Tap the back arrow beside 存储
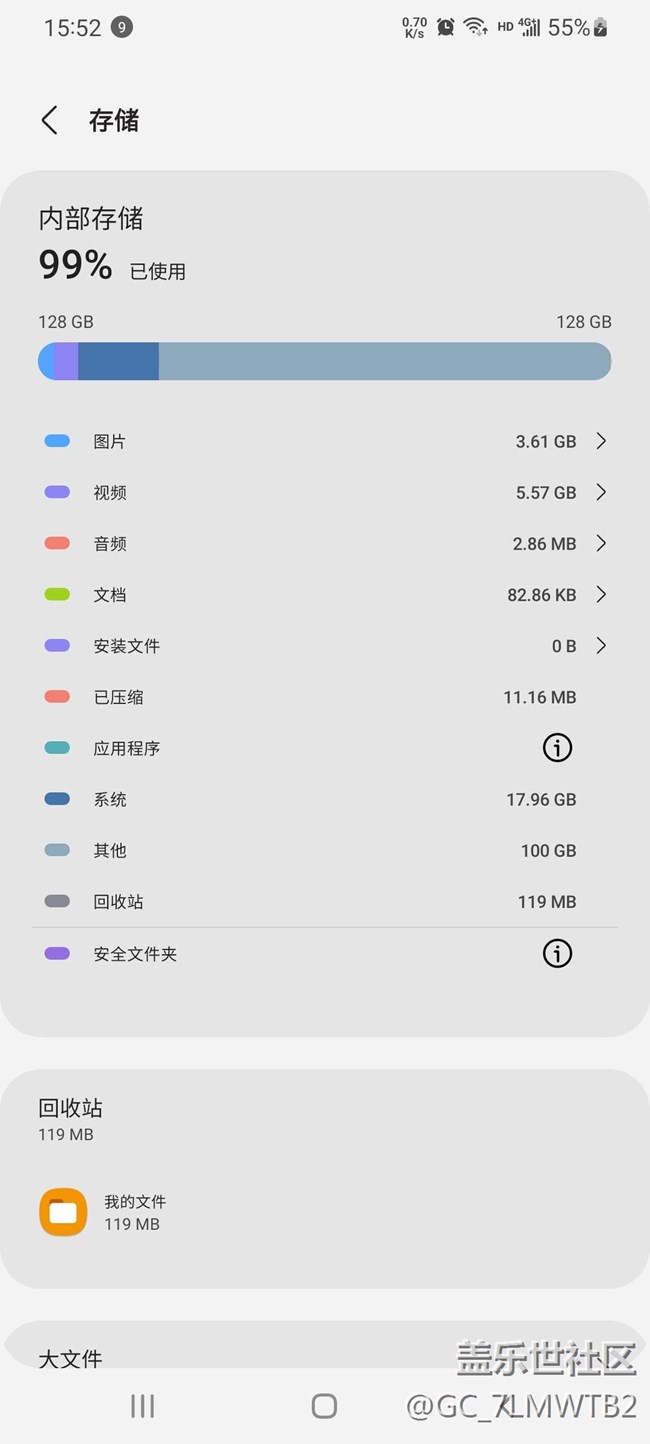Screen dimensions: 650x1444 (x=49, y=121)
